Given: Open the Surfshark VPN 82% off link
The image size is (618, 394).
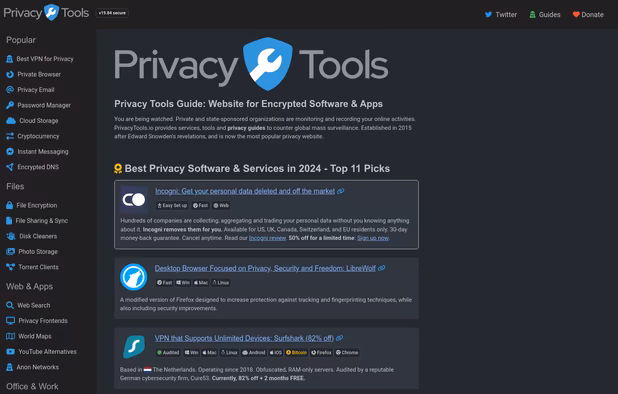Looking at the screenshot, I should [x=244, y=338].
